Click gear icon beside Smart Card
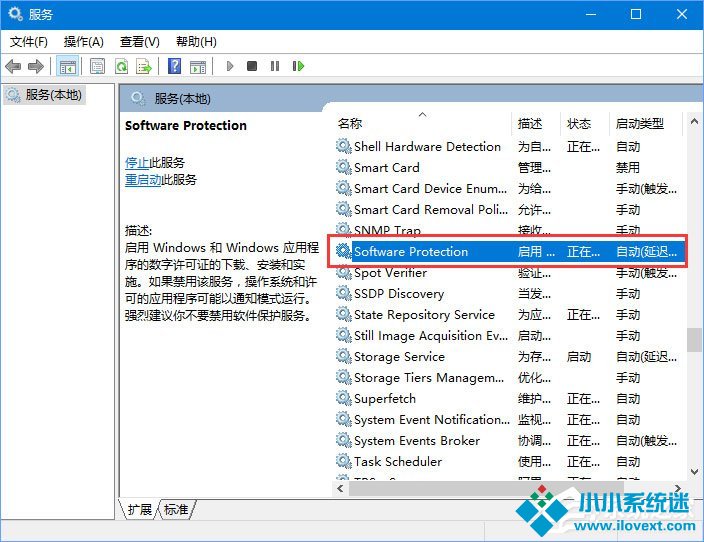 coord(343,167)
